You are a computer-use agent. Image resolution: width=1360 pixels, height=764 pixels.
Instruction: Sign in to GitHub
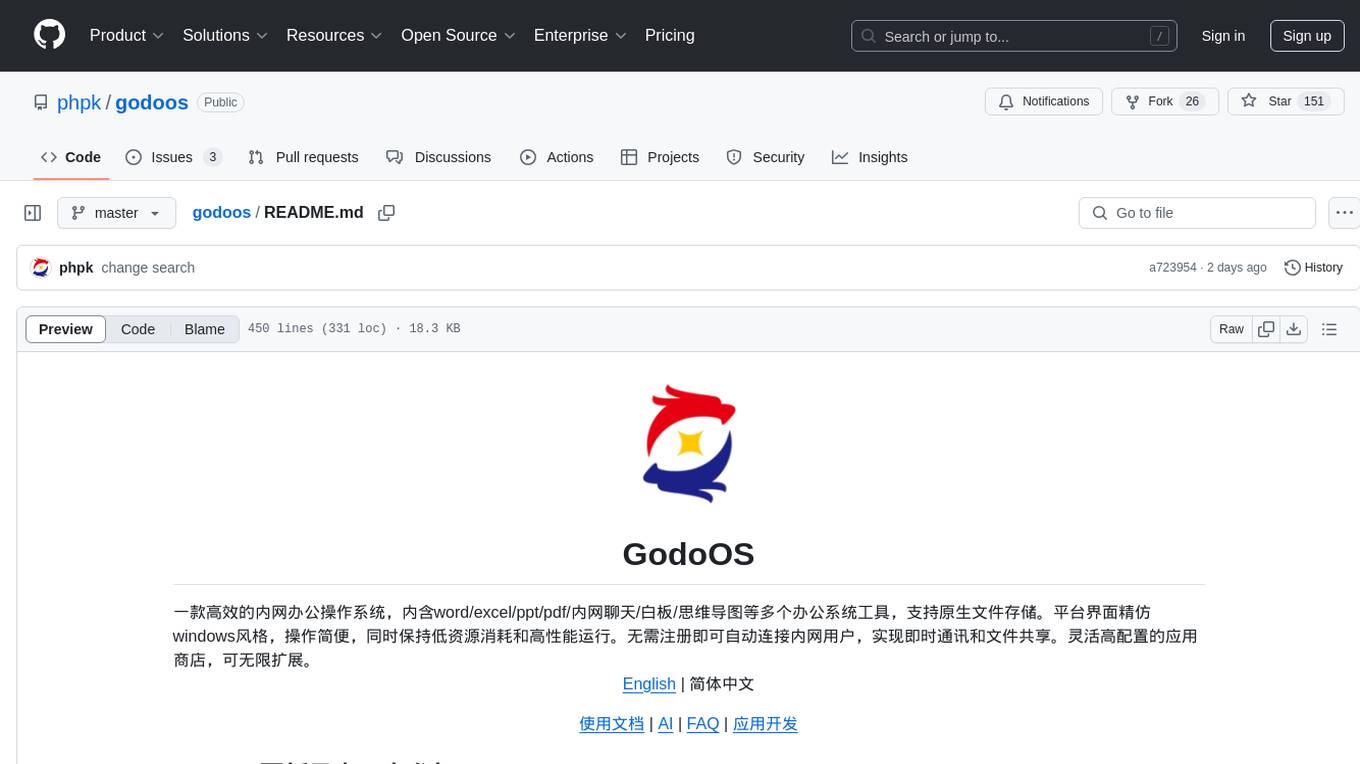(x=1223, y=36)
